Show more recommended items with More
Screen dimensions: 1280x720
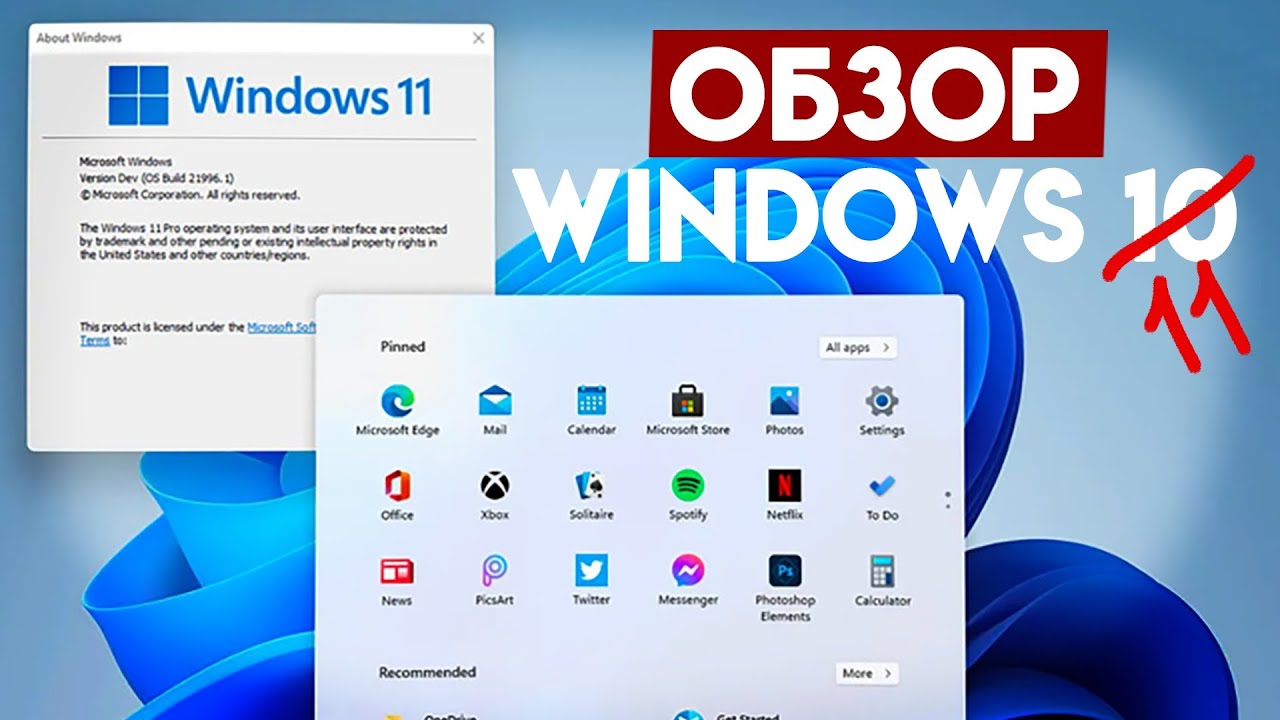tap(867, 673)
